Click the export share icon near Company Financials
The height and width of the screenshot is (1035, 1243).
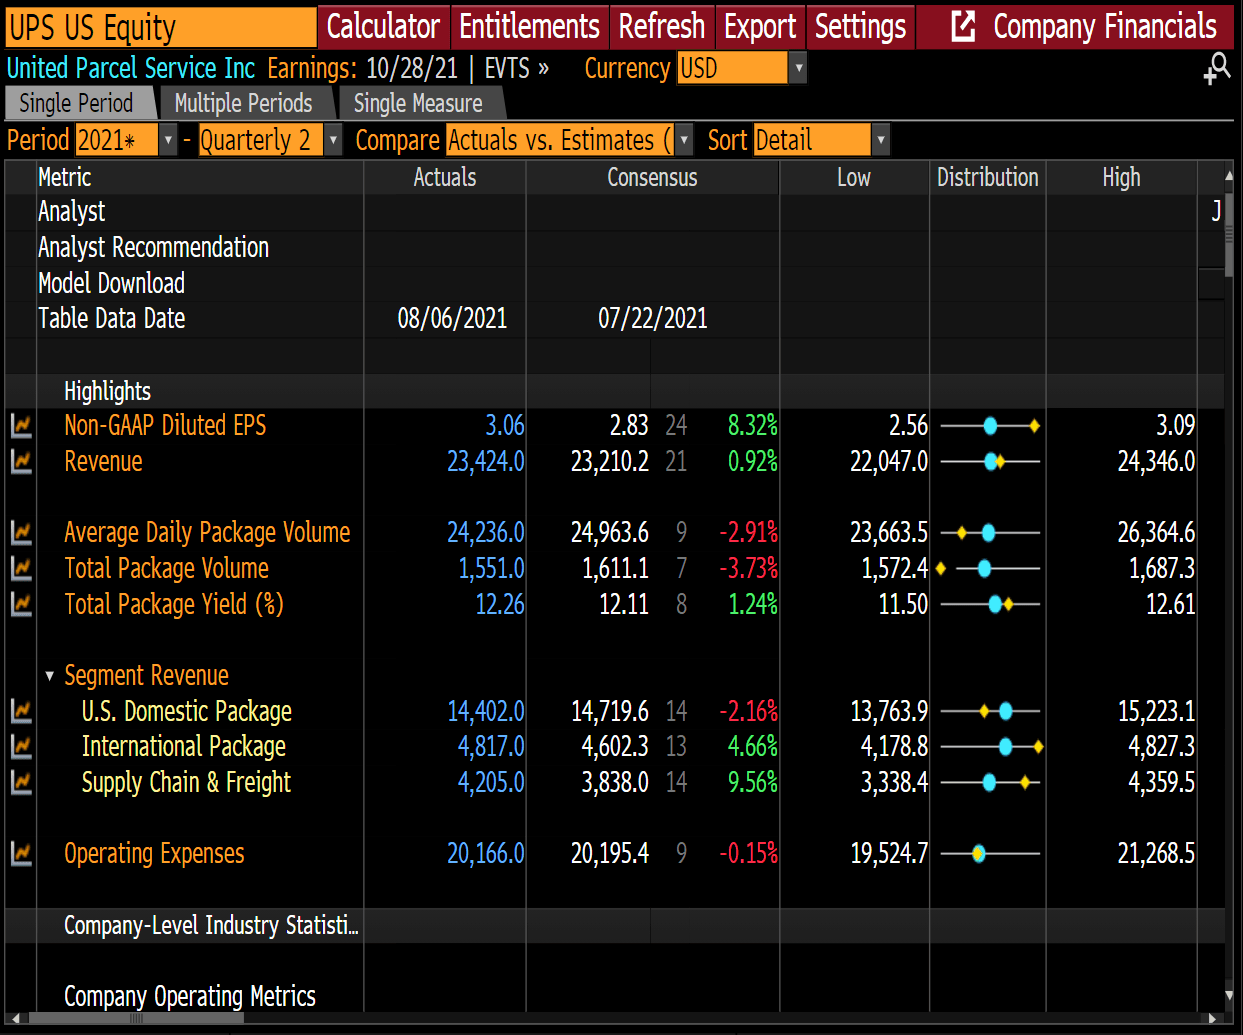(x=963, y=27)
